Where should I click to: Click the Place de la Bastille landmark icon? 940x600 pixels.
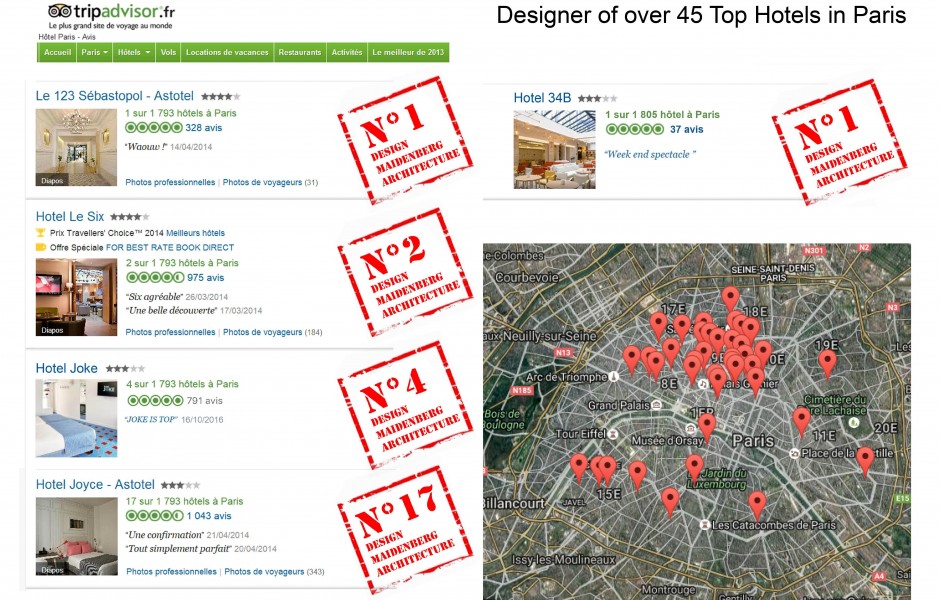[794, 453]
